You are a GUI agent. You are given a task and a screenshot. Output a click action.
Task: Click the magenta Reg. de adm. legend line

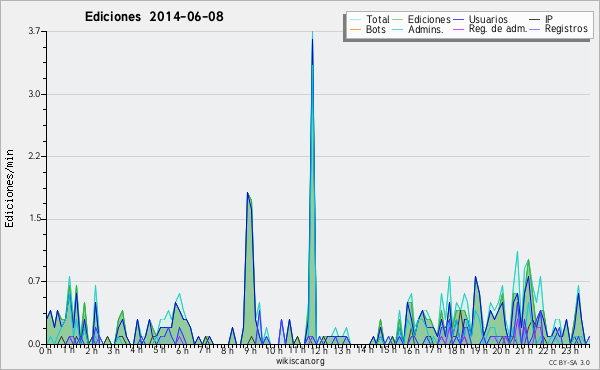click(x=458, y=29)
